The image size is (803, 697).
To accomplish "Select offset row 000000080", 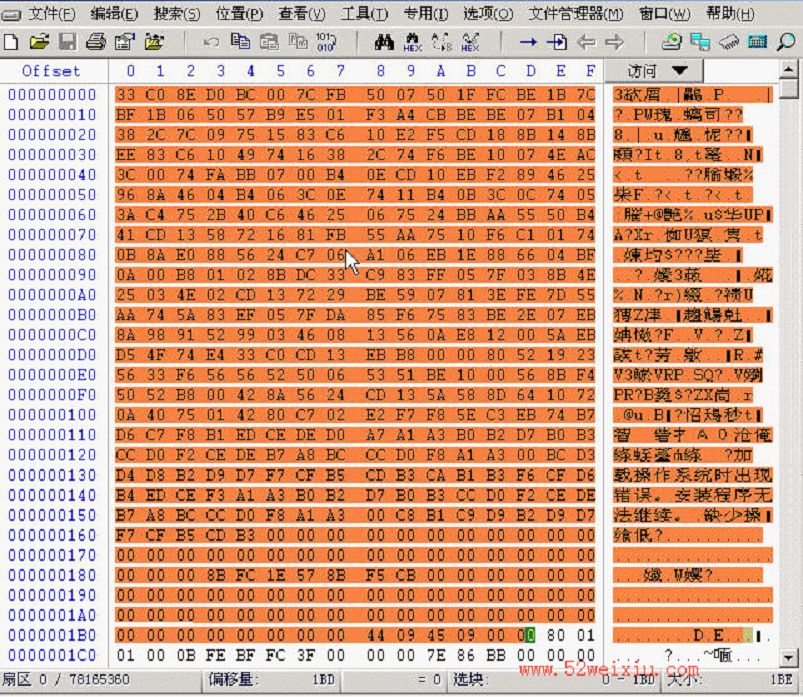I will (52, 255).
